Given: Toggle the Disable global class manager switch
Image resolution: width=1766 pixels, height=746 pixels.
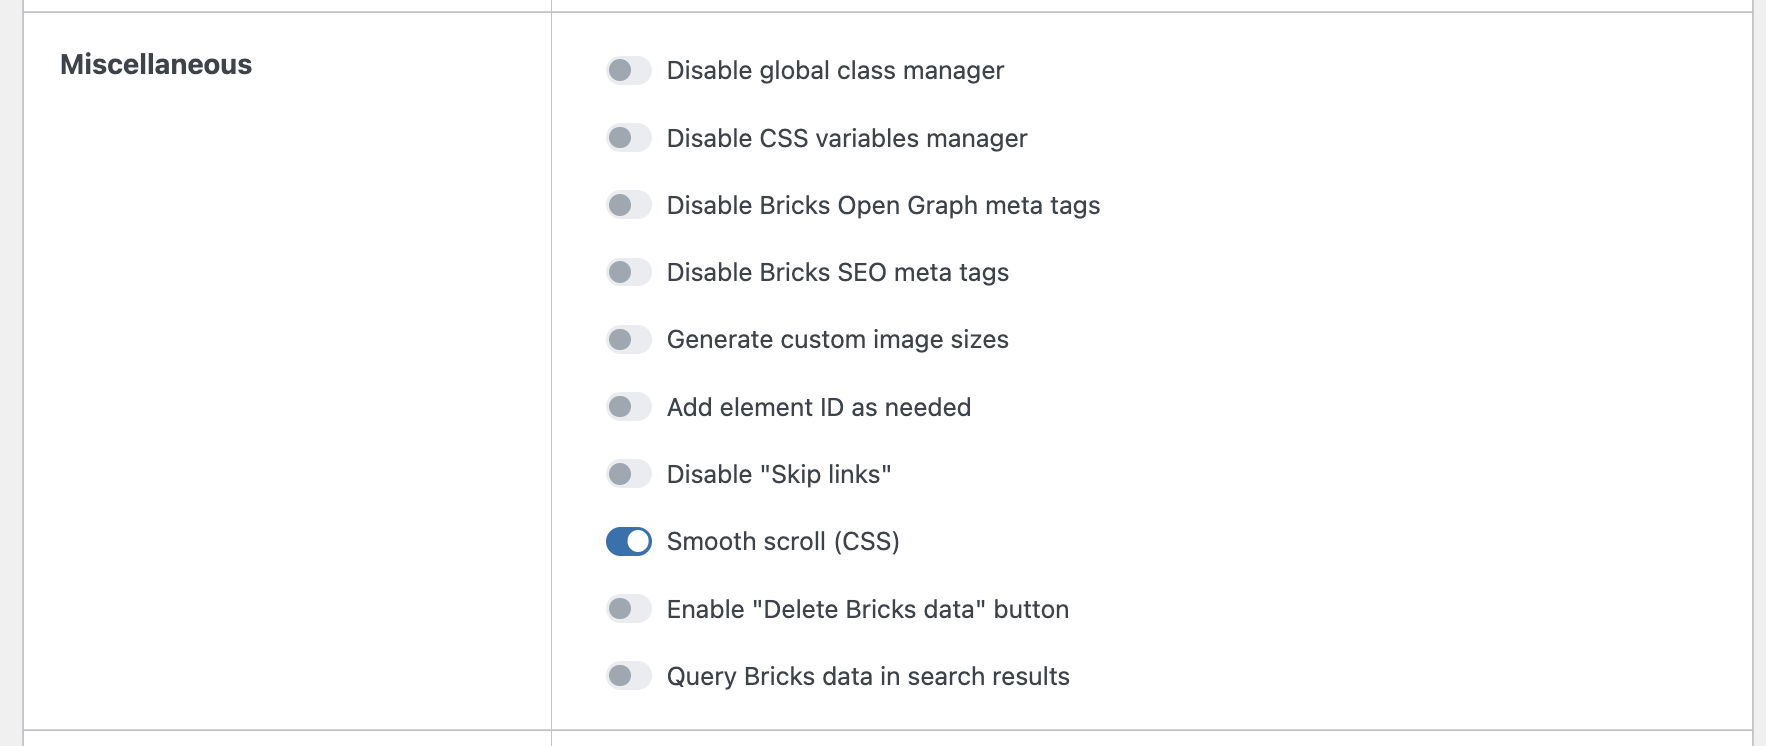Looking at the screenshot, I should [x=628, y=70].
